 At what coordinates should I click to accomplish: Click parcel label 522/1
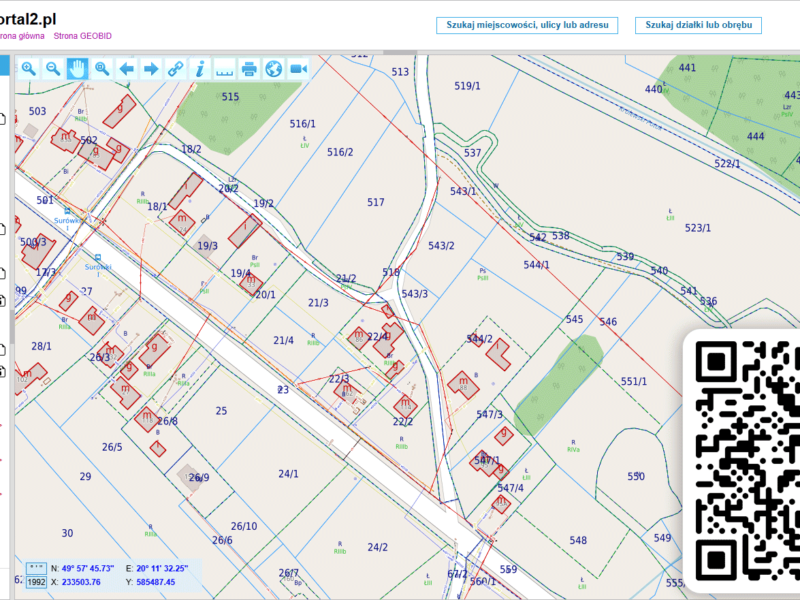point(727,164)
